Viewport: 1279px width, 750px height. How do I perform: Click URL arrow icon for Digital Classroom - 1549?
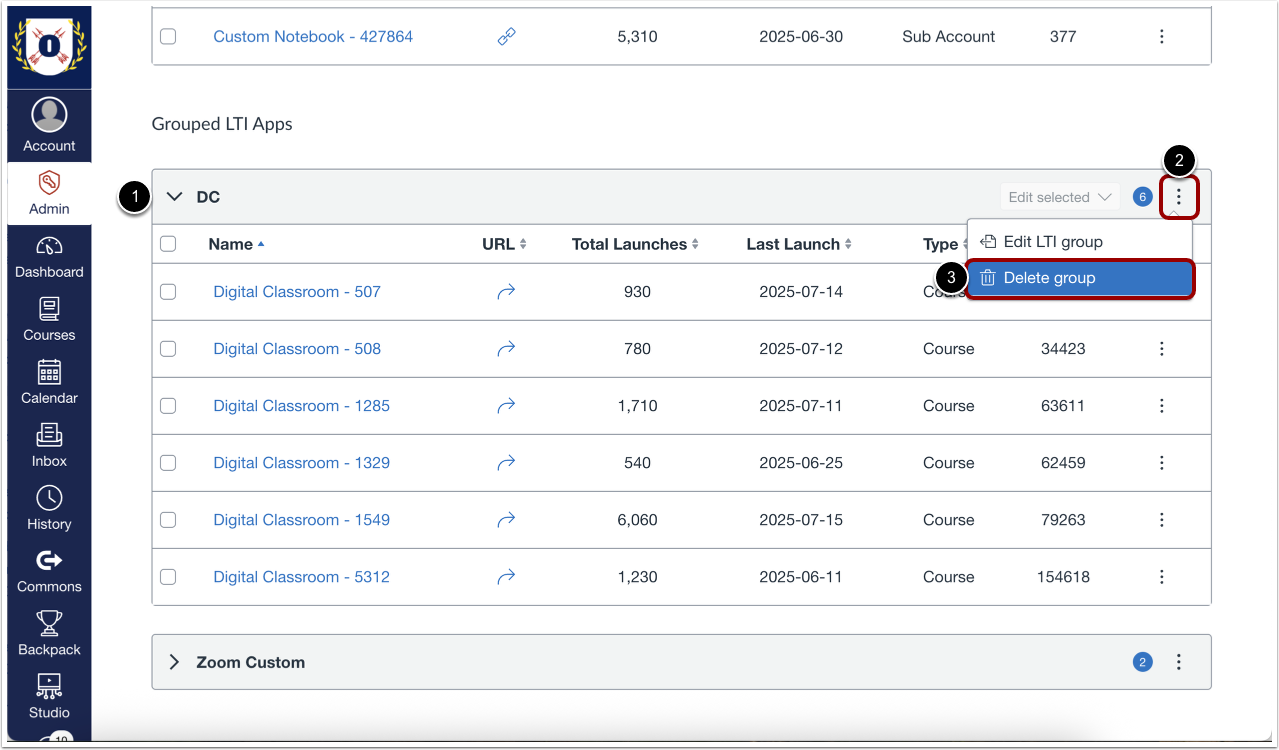(x=506, y=520)
